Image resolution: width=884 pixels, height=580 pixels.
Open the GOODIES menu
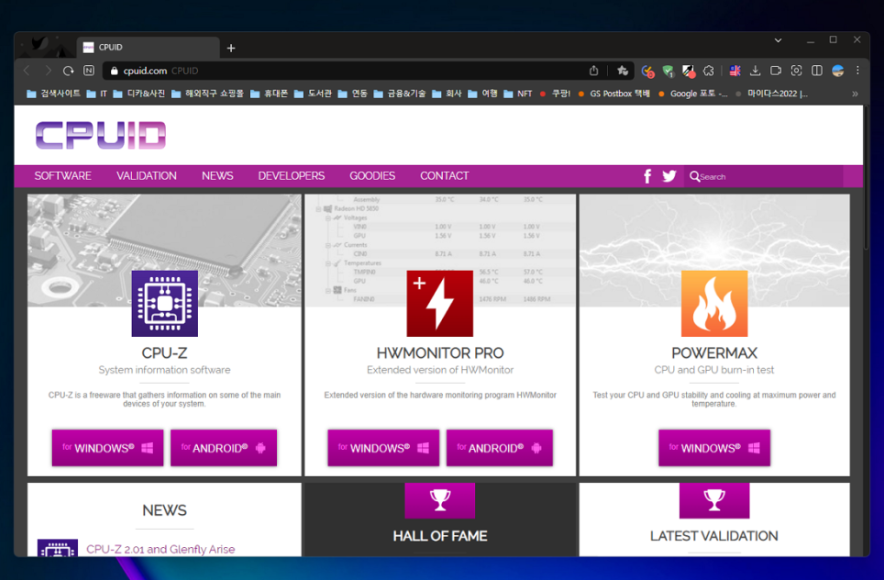click(372, 176)
